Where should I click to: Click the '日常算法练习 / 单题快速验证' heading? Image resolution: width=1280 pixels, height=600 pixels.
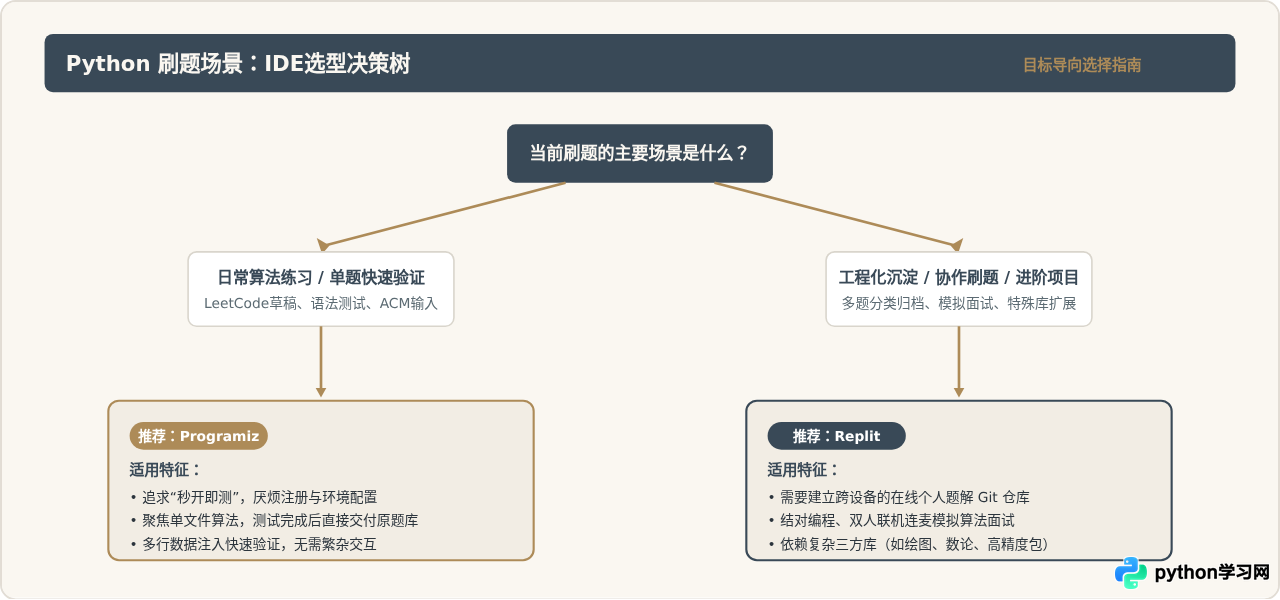[321, 278]
